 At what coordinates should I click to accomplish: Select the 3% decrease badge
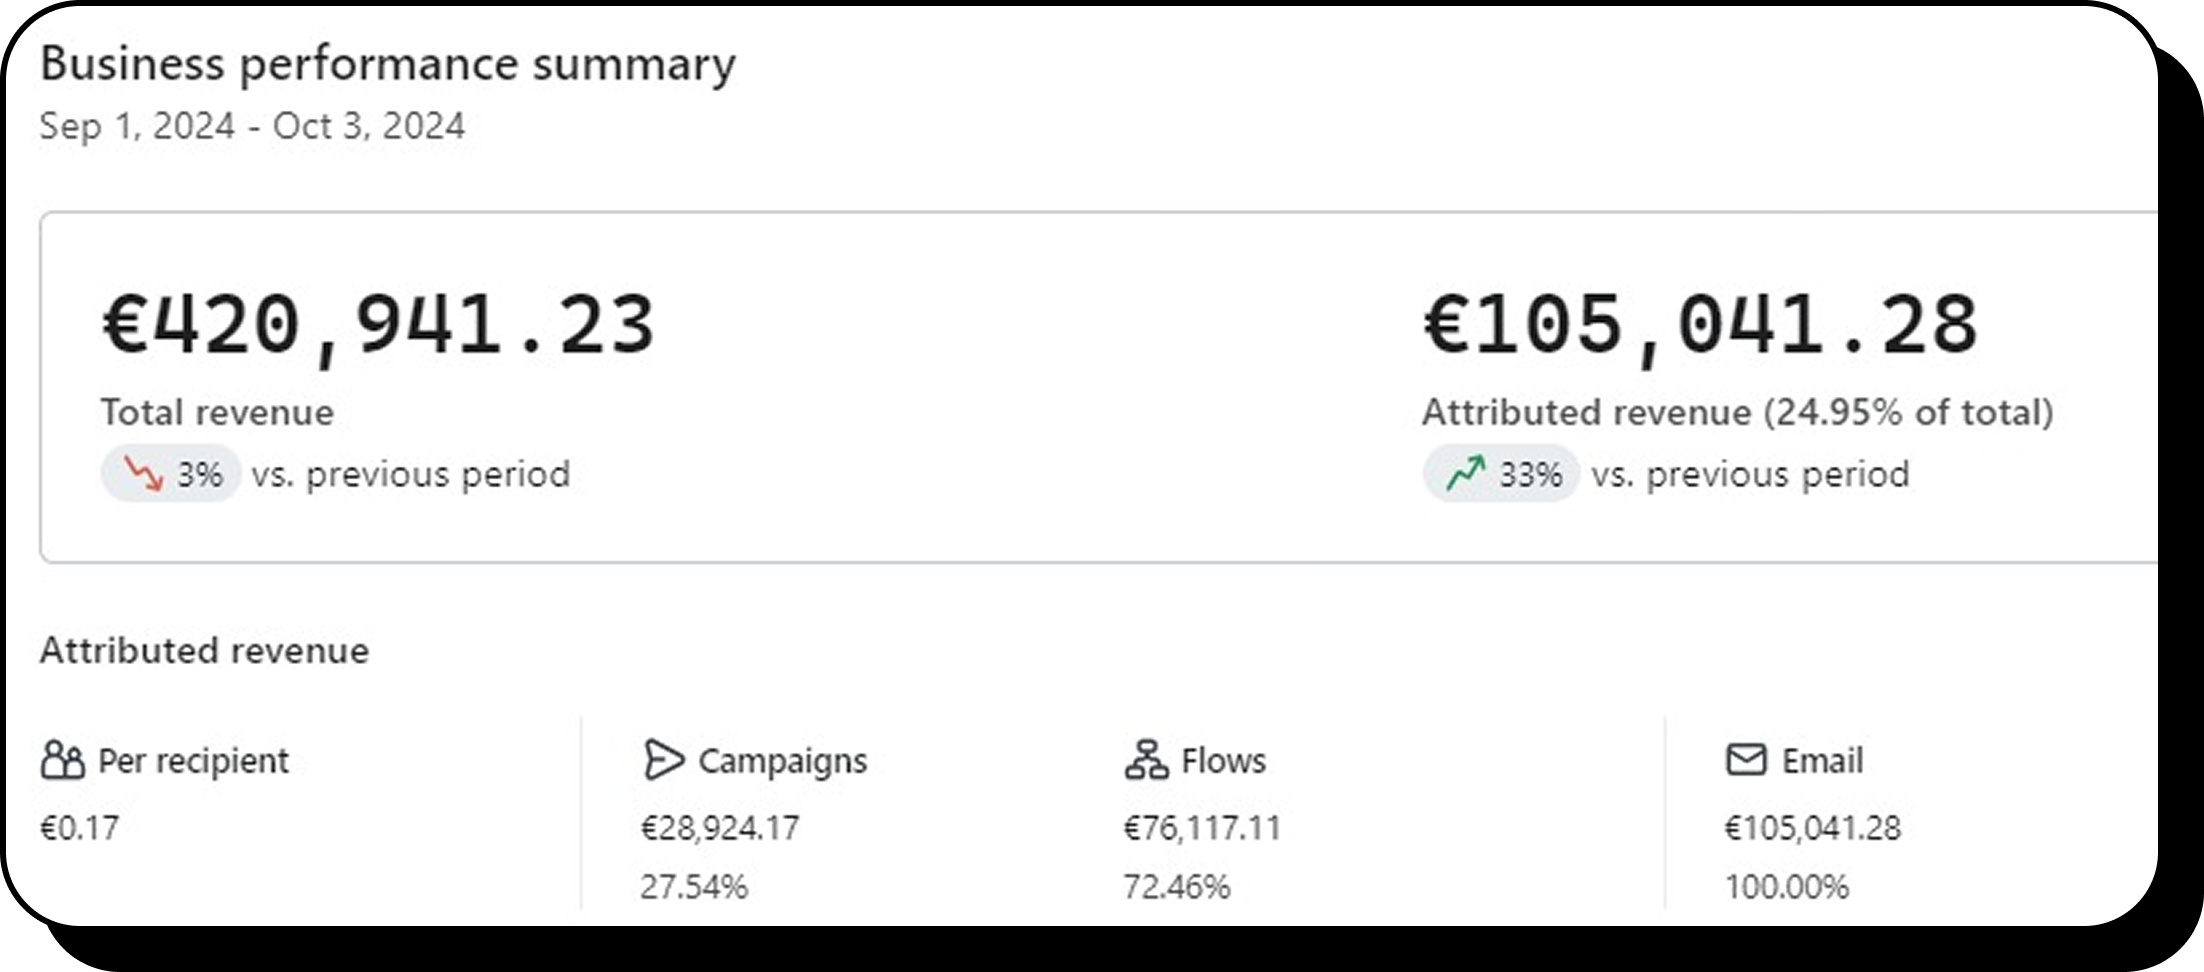click(x=170, y=473)
